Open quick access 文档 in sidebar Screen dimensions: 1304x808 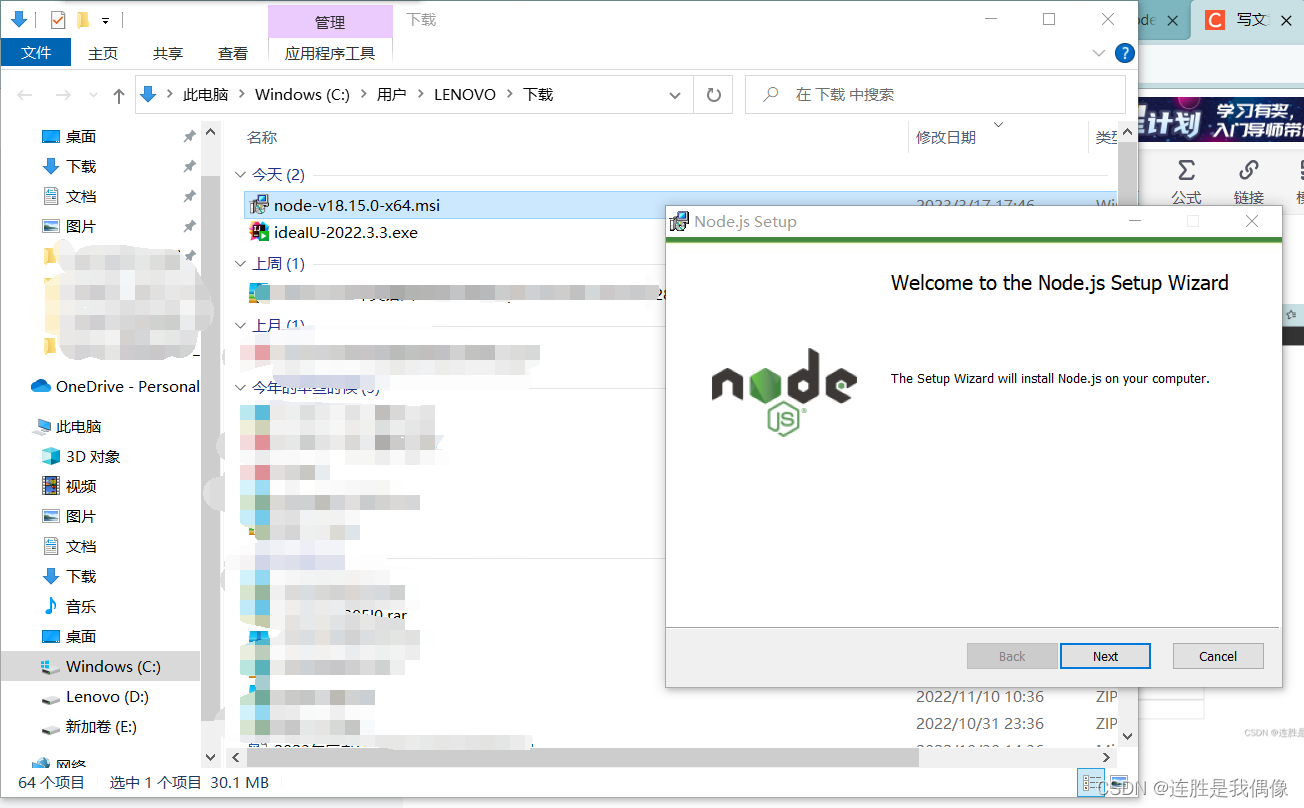[81, 196]
